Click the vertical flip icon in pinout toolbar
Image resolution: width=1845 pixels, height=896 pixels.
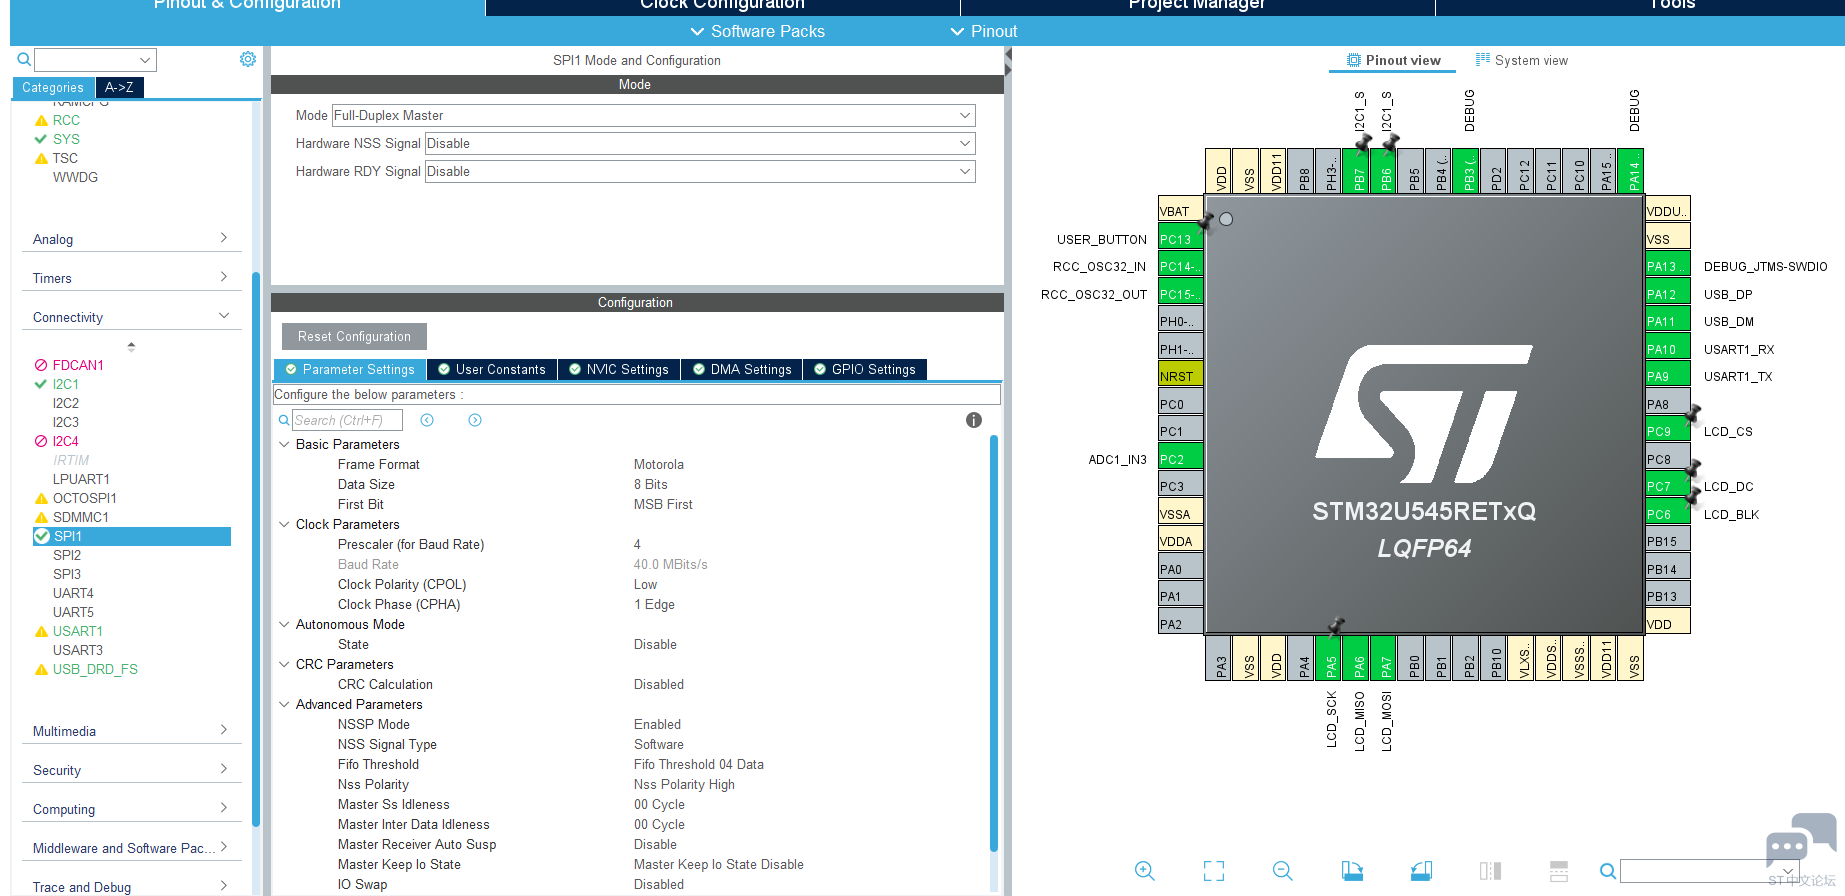tap(1559, 871)
